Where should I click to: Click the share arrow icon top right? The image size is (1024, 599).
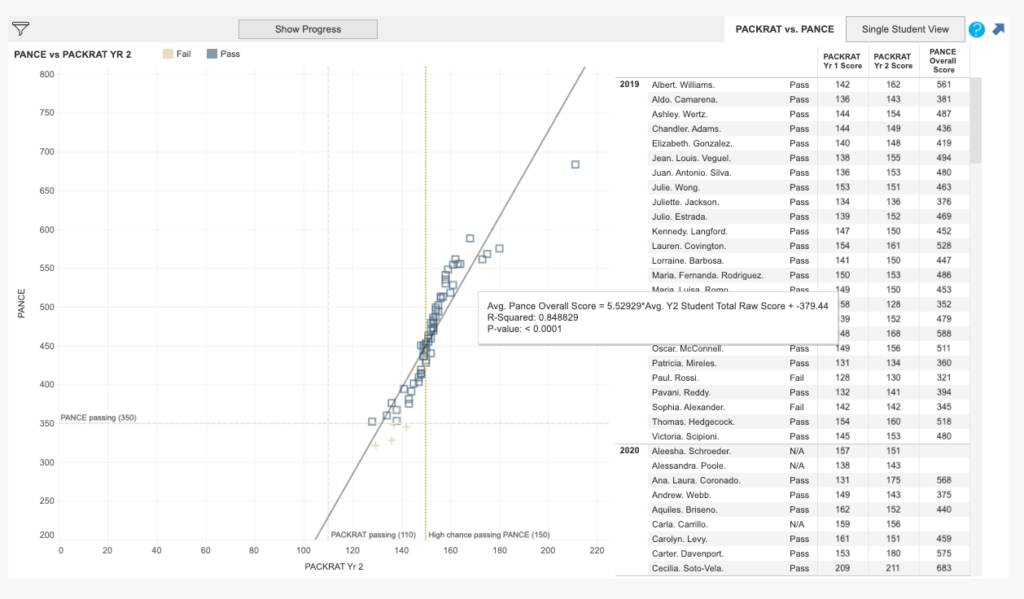[x=998, y=30]
